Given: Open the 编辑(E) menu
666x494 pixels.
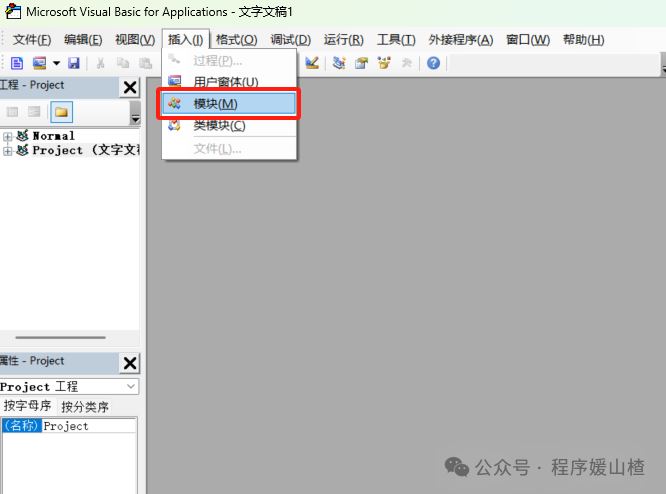Looking at the screenshot, I should 83,40.
